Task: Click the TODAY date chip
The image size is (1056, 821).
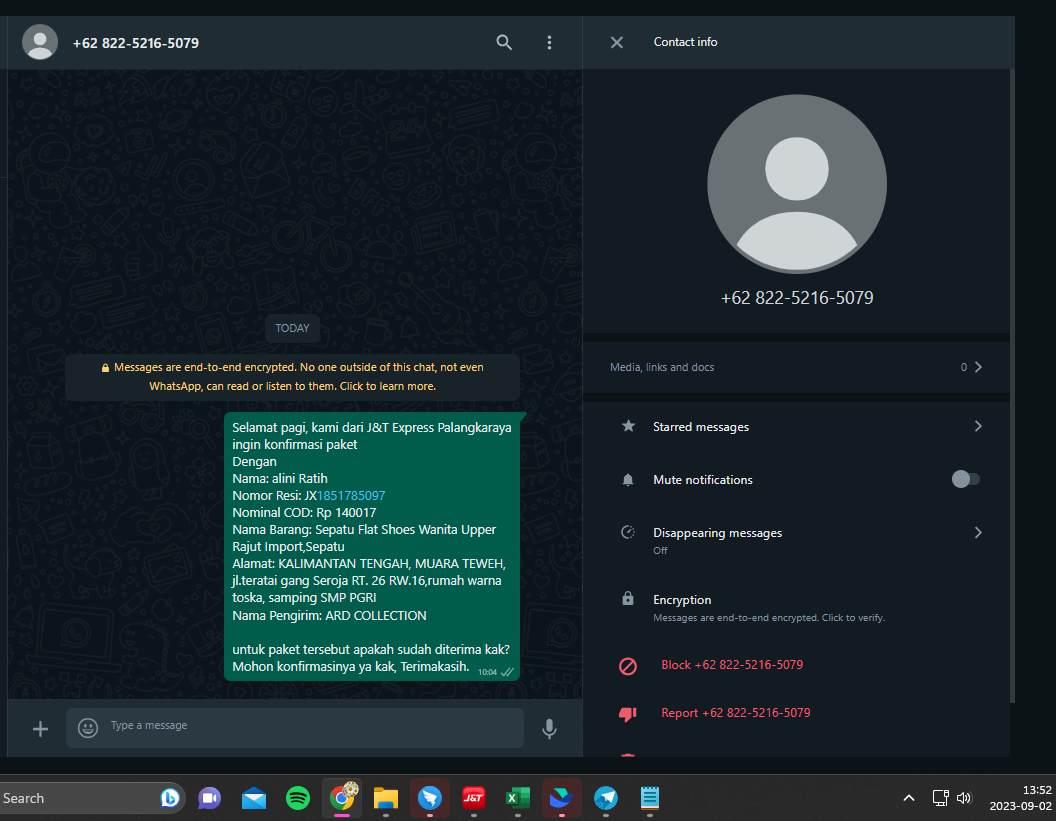Action: point(292,328)
